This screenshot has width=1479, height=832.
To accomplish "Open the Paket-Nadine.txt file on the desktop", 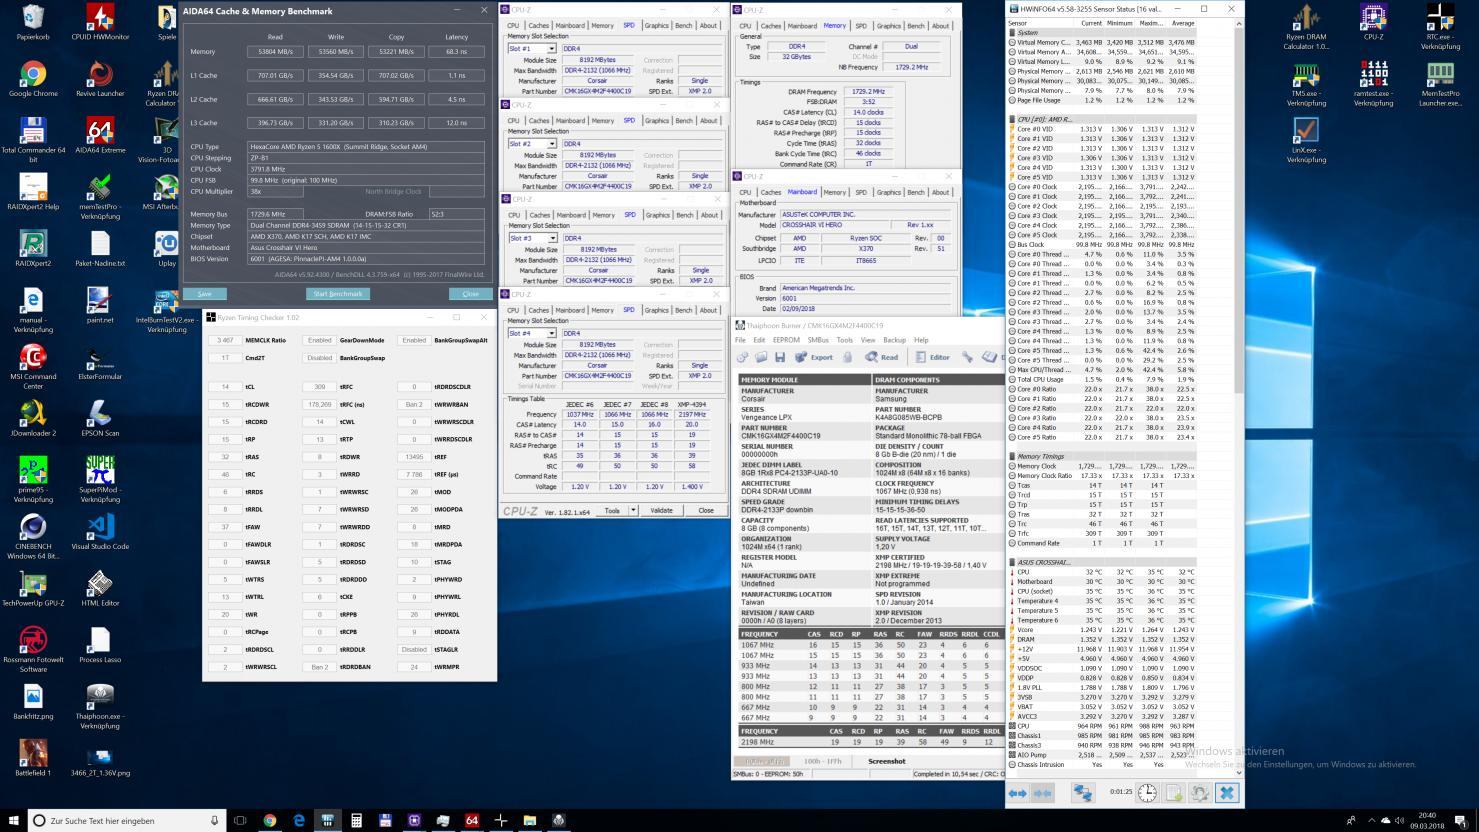I will point(99,249).
